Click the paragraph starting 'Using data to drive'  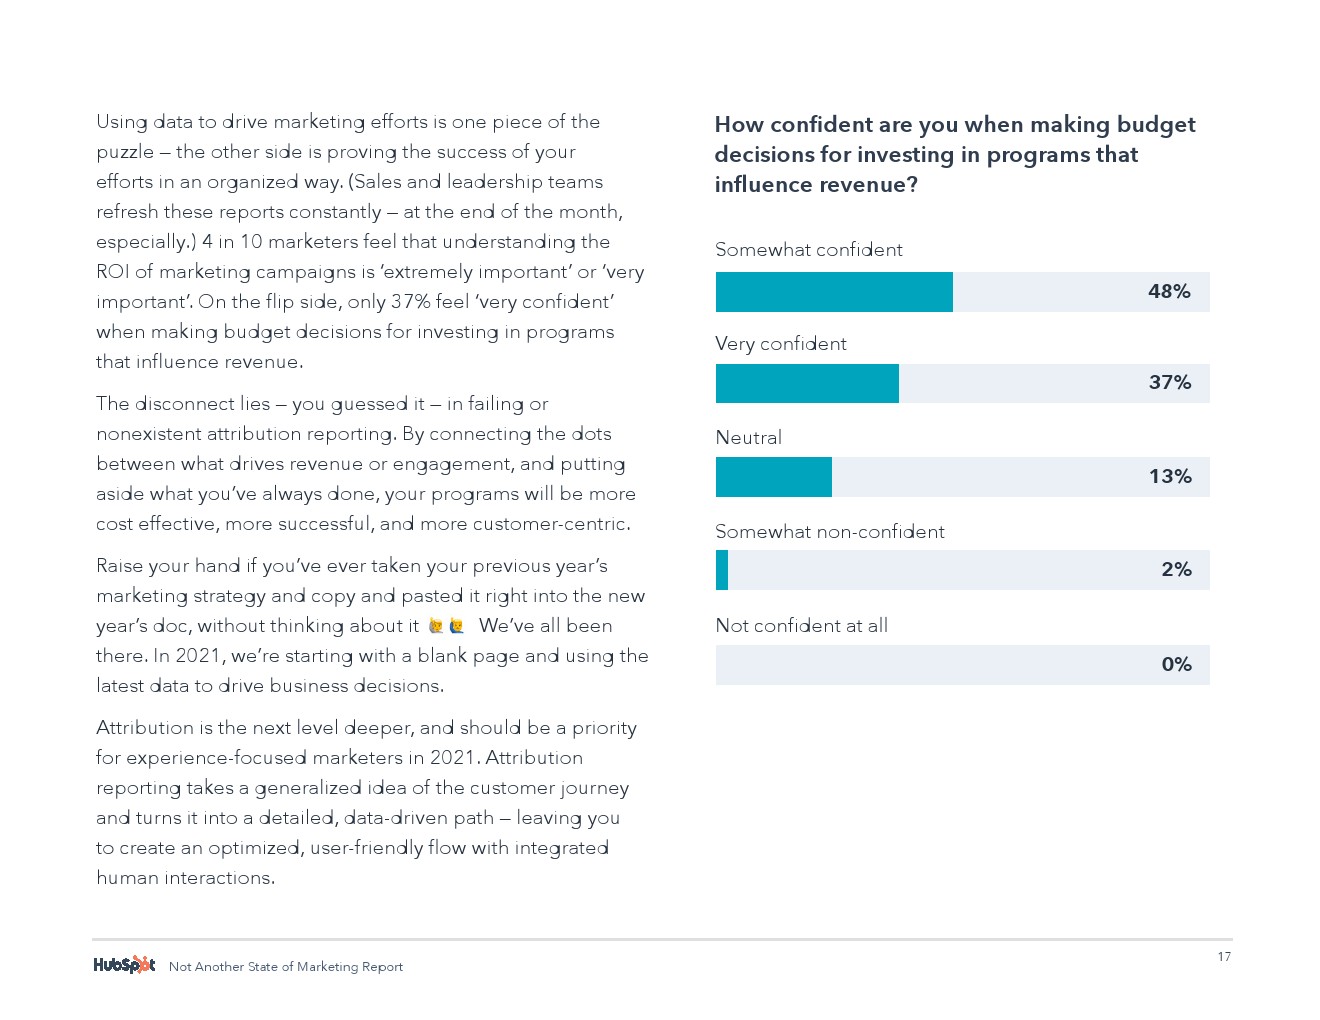(370, 241)
